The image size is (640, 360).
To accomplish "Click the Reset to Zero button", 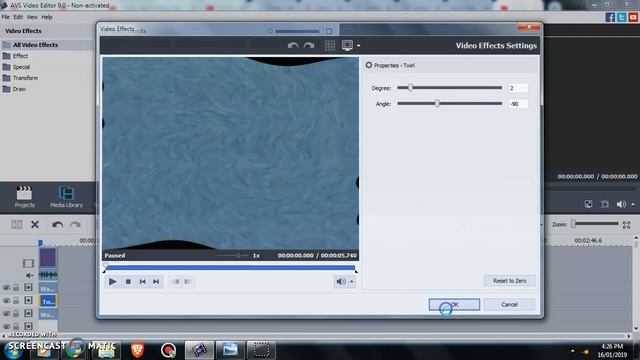I will pyautogui.click(x=509, y=281).
